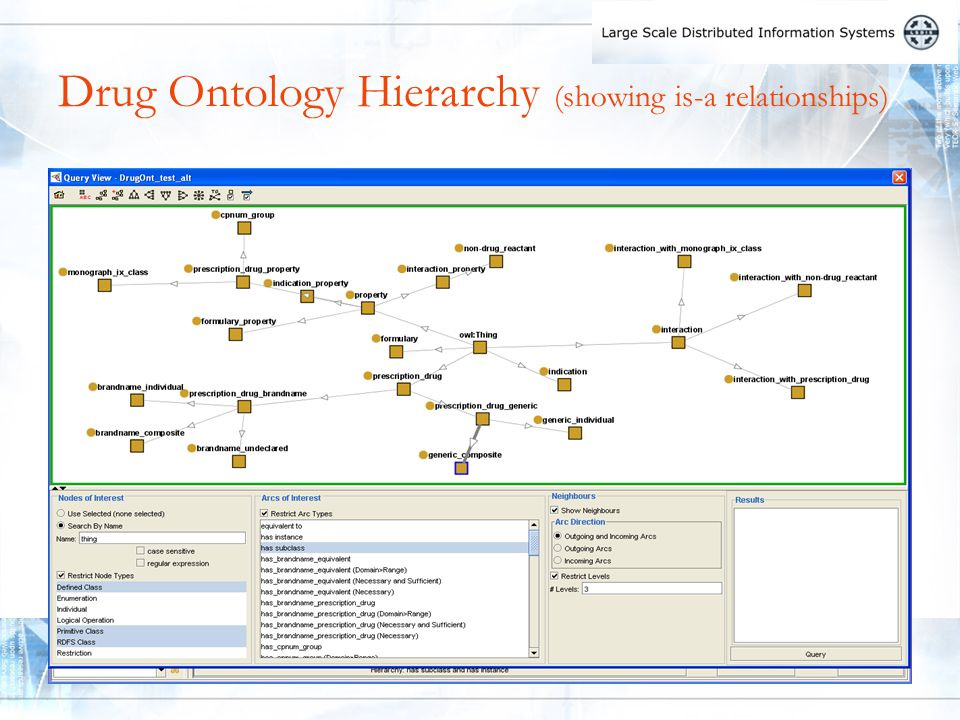960x720 pixels.
Task: Apply the graph layout icon without plus
Action: pyautogui.click(x=102, y=195)
